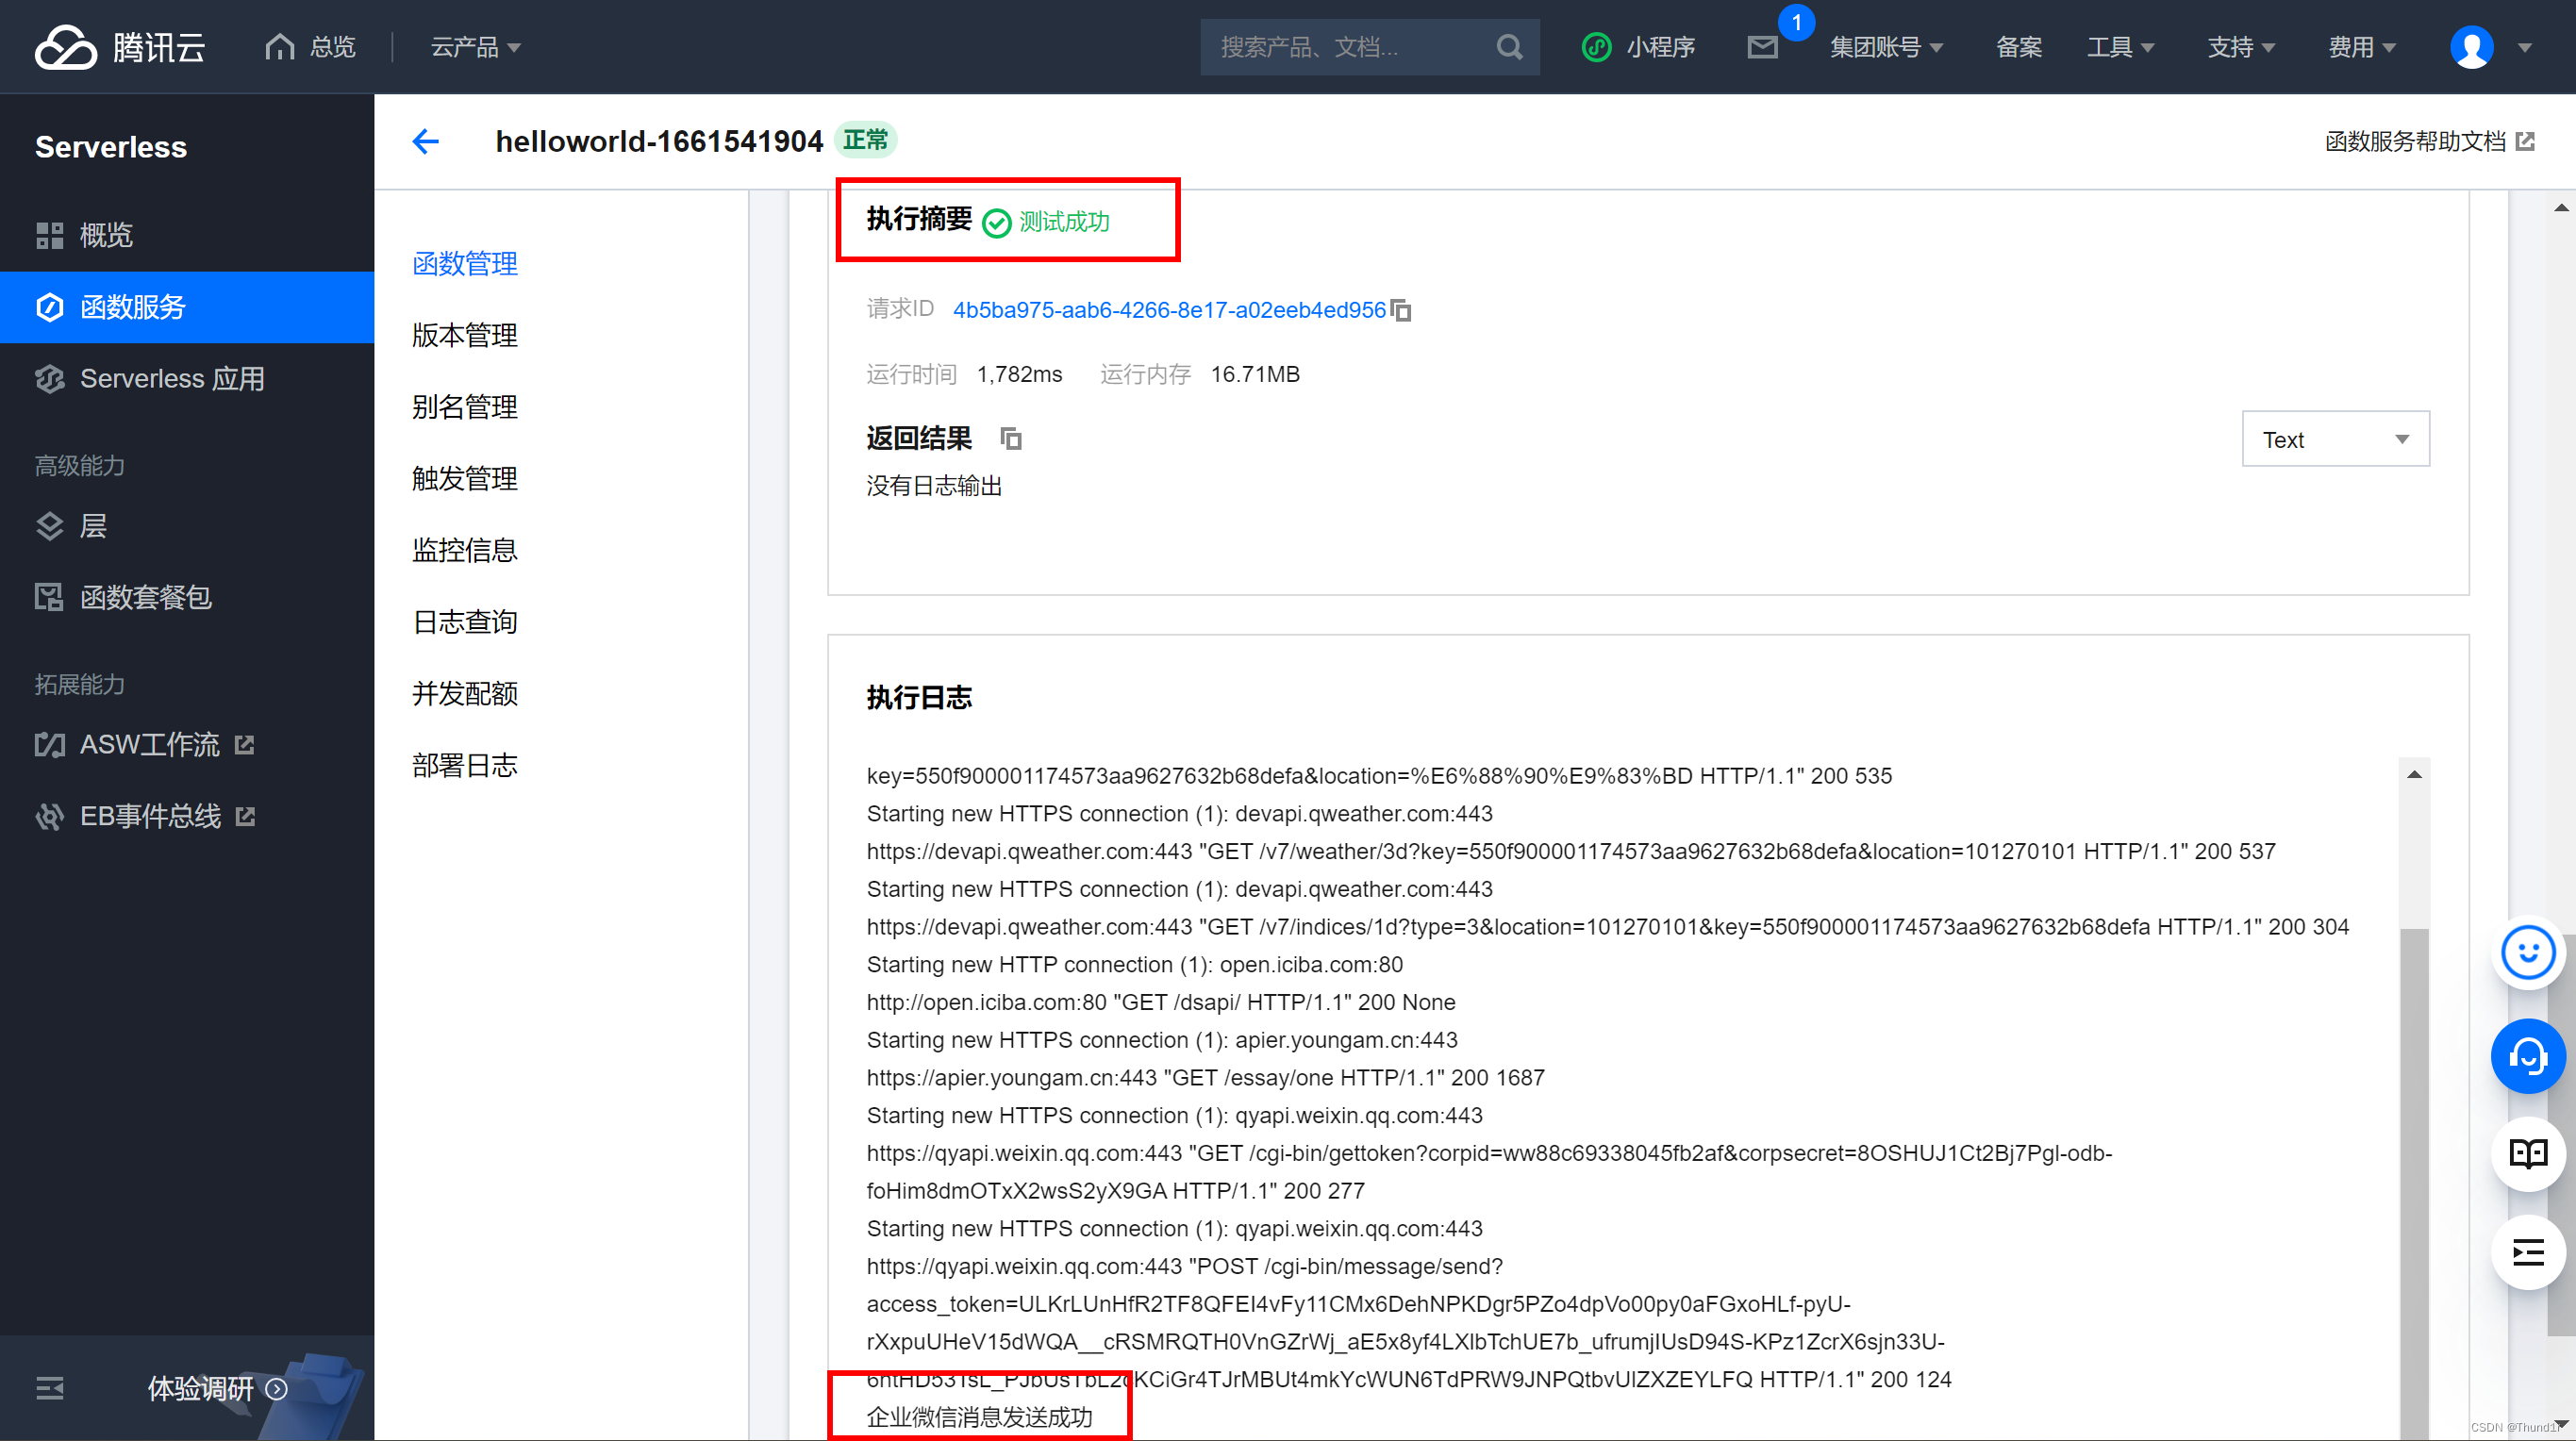2576x1441 pixels.
Task: Expand the 支持 menu
Action: tap(2241, 47)
